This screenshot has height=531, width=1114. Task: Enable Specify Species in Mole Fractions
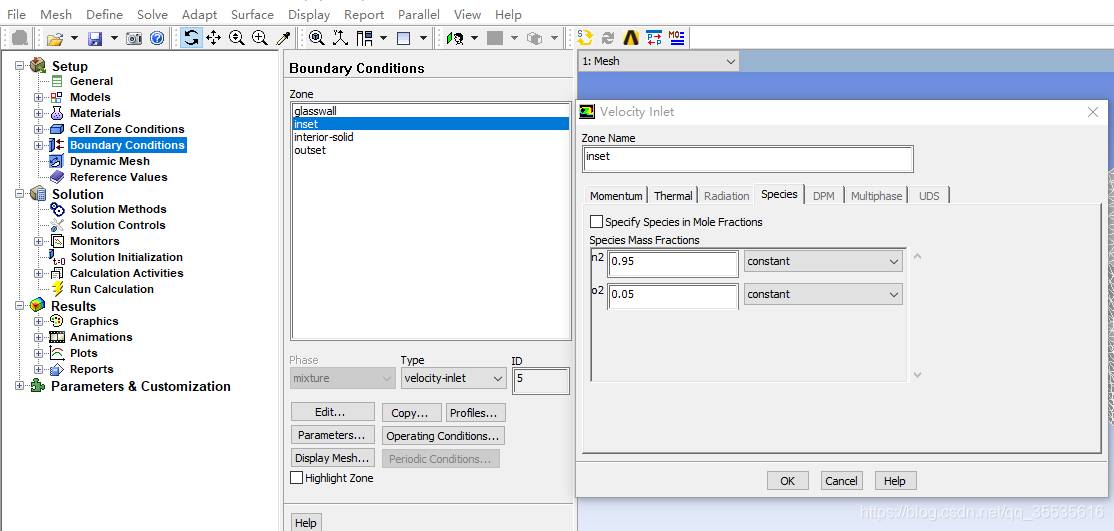[x=596, y=222]
